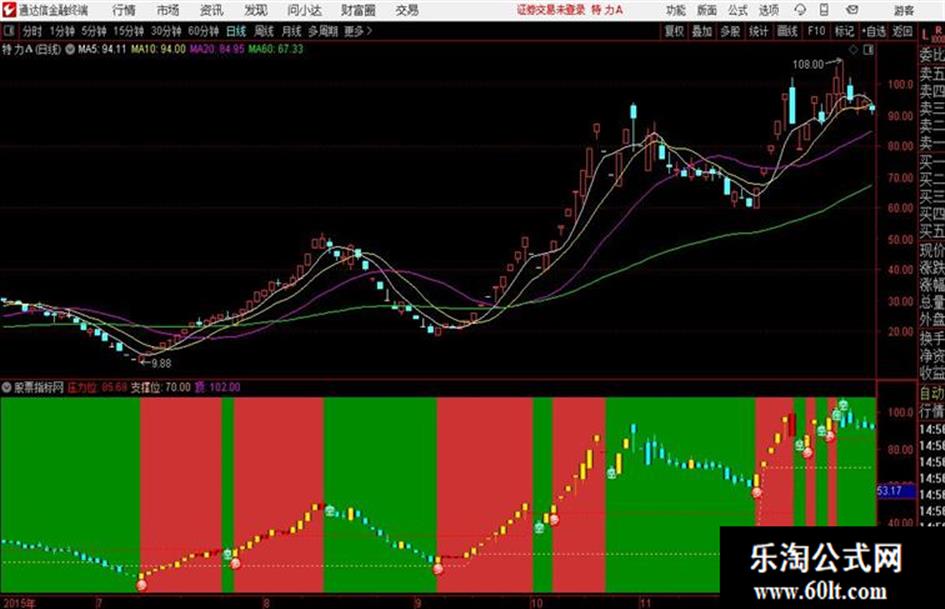Switch to the 30分钟 period tab

(x=166, y=31)
